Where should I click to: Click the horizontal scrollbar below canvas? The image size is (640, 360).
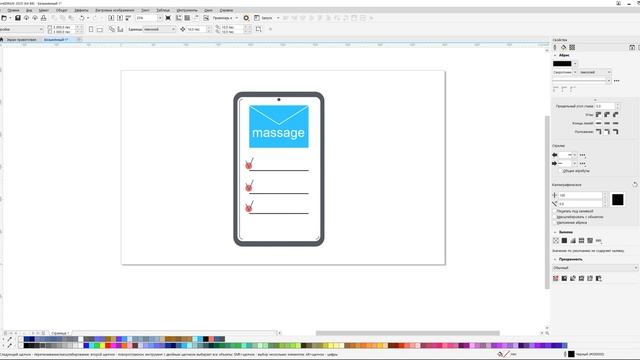(x=407, y=333)
